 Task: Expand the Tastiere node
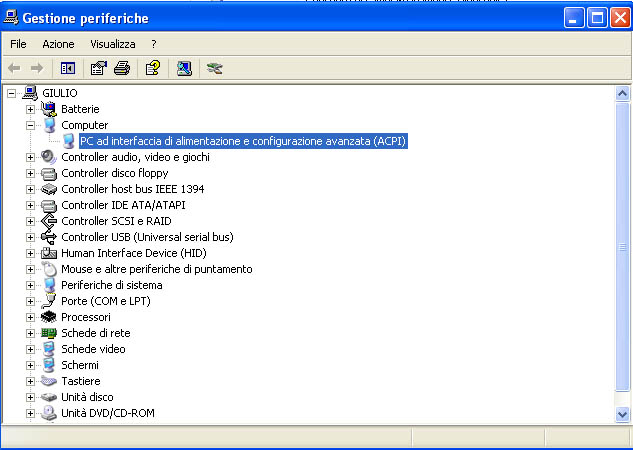pyautogui.click(x=30, y=381)
